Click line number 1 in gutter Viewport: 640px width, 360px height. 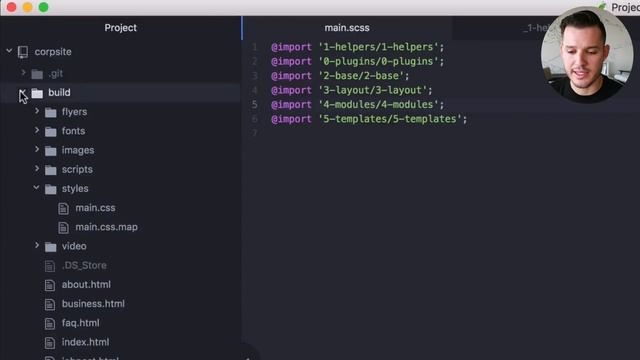point(255,47)
